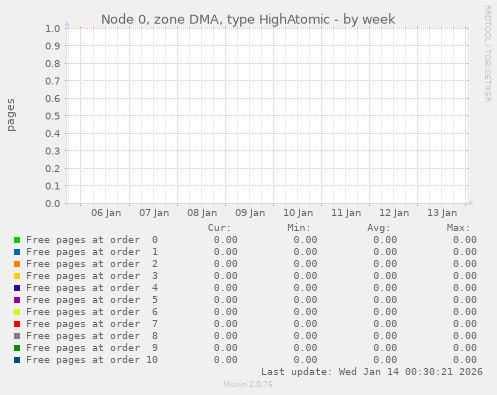
Task: Click the Max value for order 10
Action: point(465,360)
